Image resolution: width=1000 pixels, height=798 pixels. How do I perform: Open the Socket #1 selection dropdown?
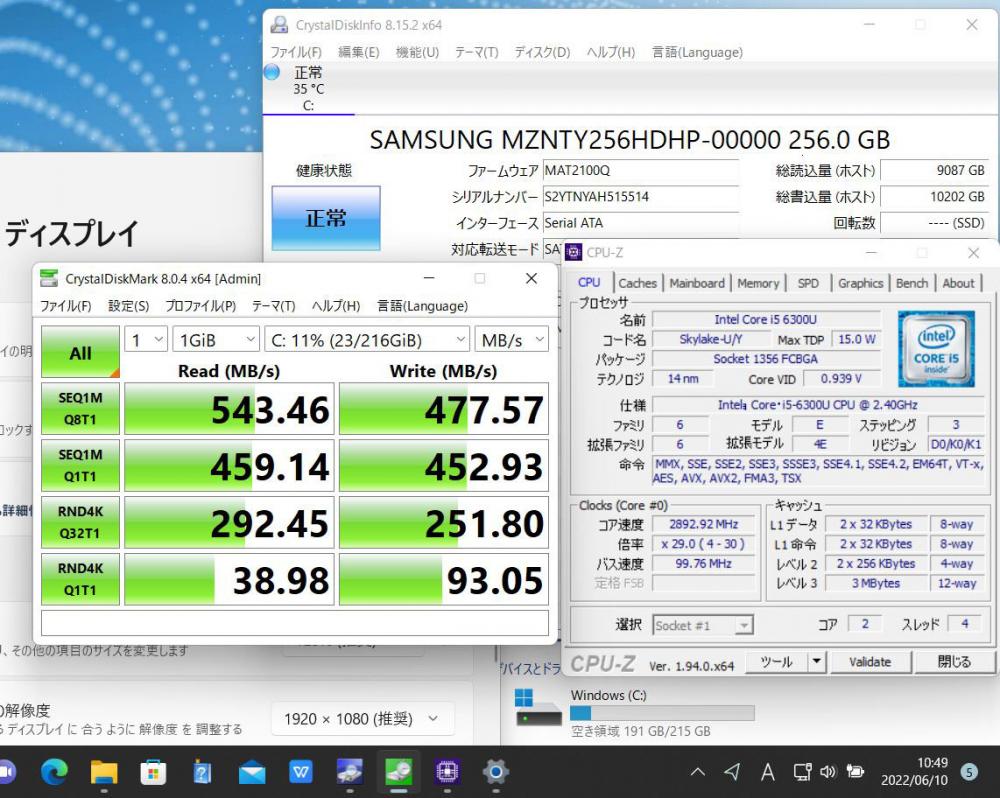(703, 625)
